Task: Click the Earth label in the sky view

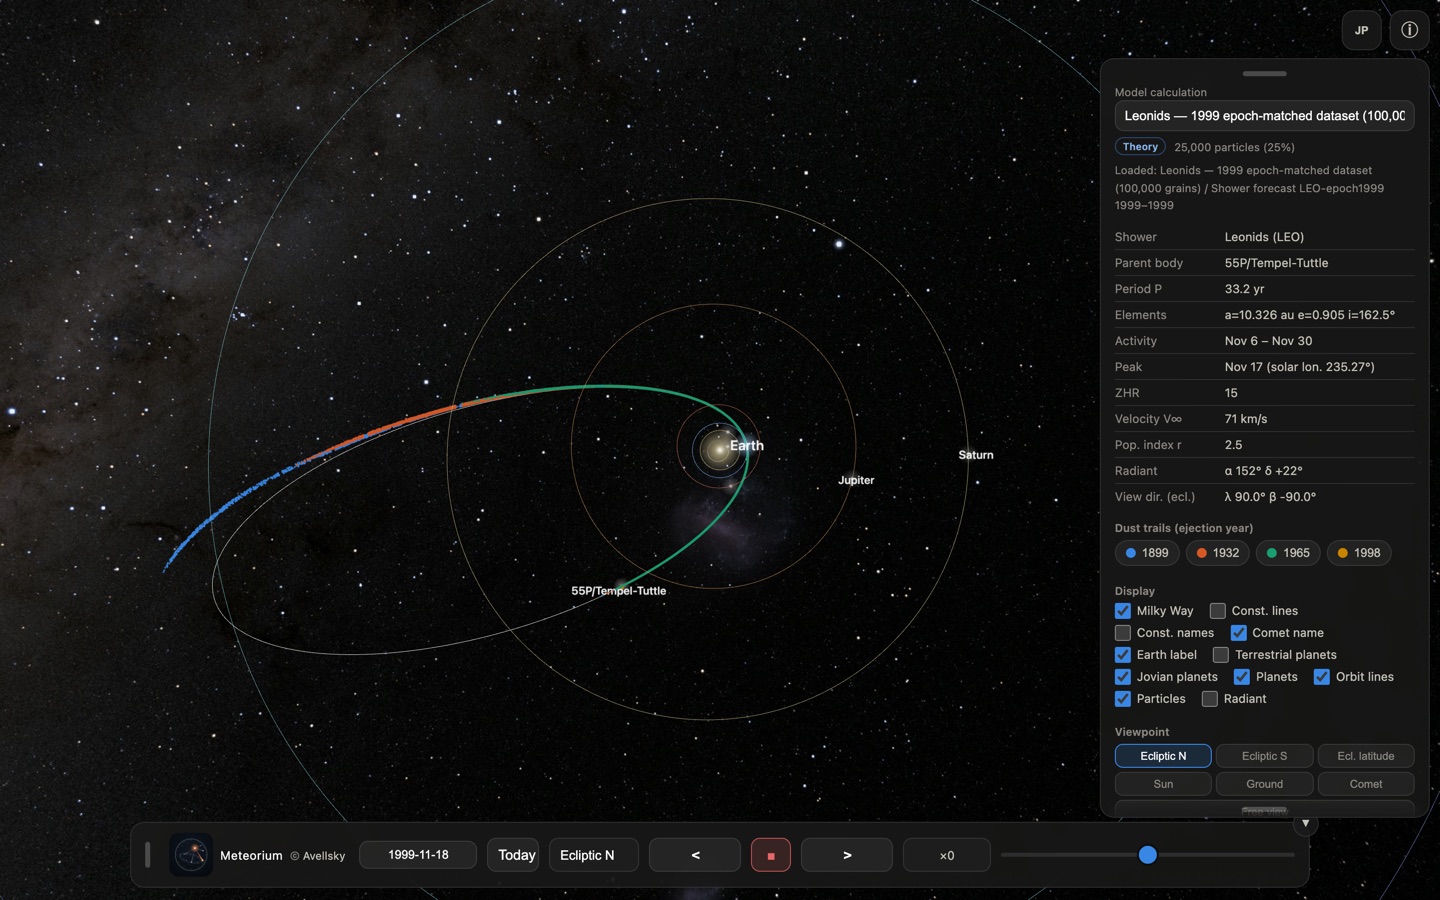Action: (x=747, y=446)
